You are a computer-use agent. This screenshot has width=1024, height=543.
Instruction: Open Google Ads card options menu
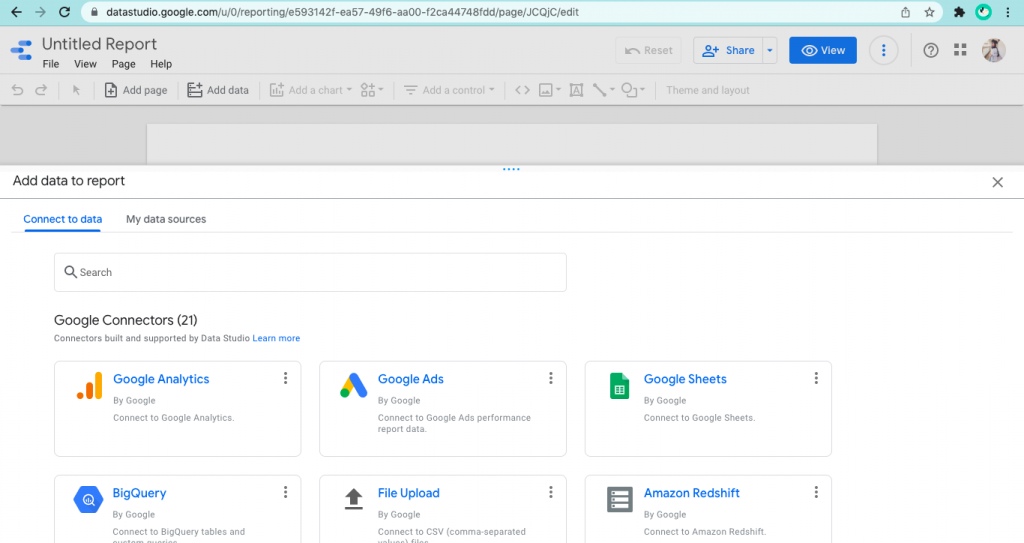[551, 378]
